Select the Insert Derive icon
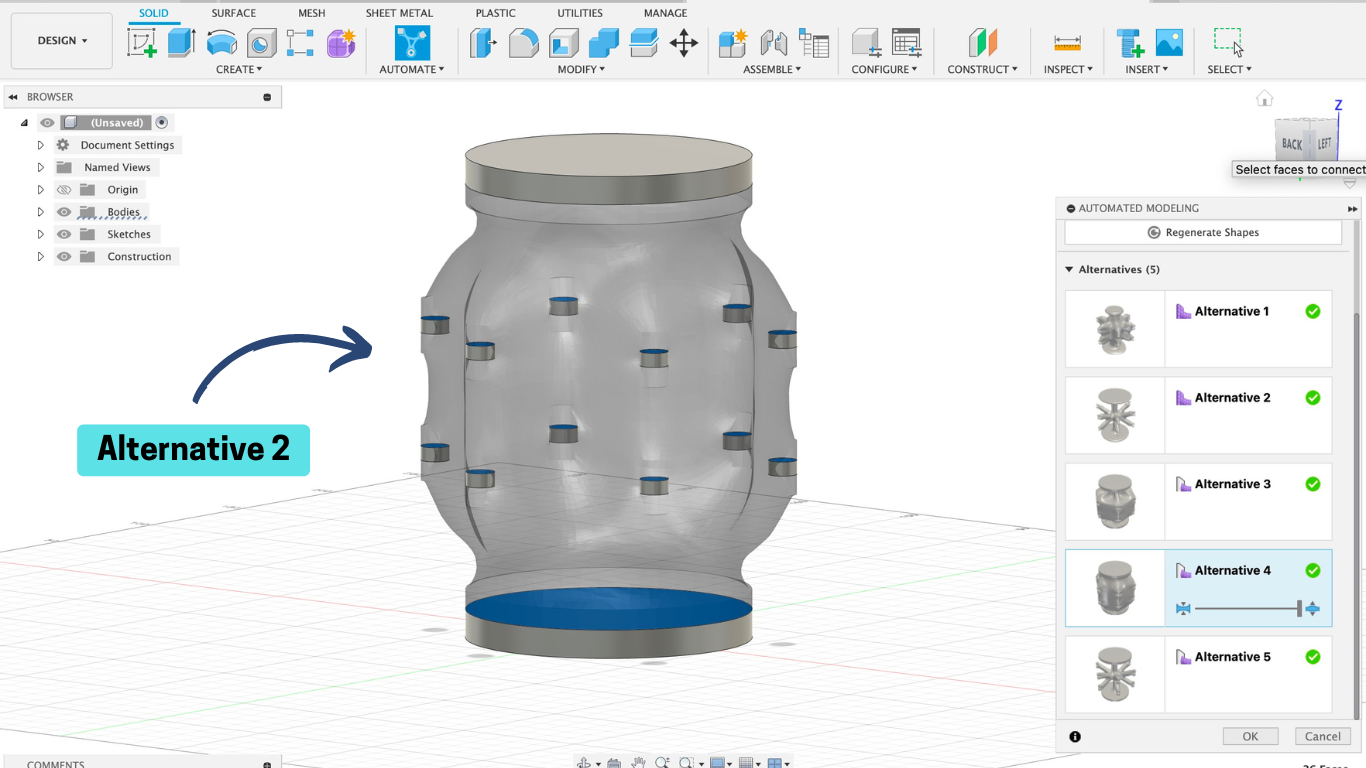 tap(1131, 43)
